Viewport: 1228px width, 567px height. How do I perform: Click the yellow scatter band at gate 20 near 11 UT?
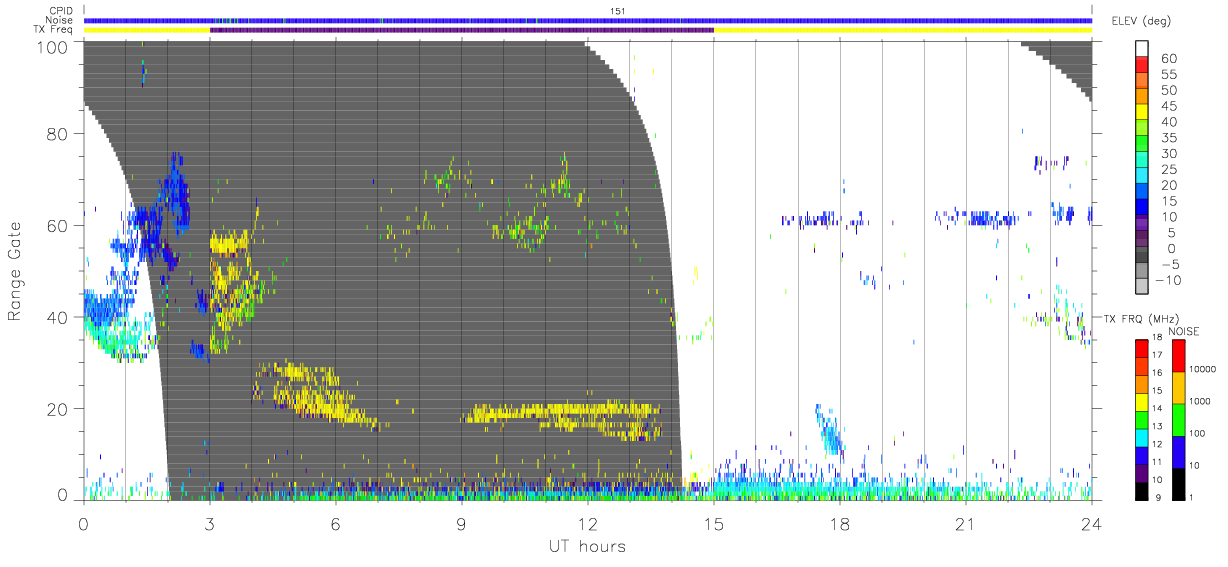click(x=563, y=410)
